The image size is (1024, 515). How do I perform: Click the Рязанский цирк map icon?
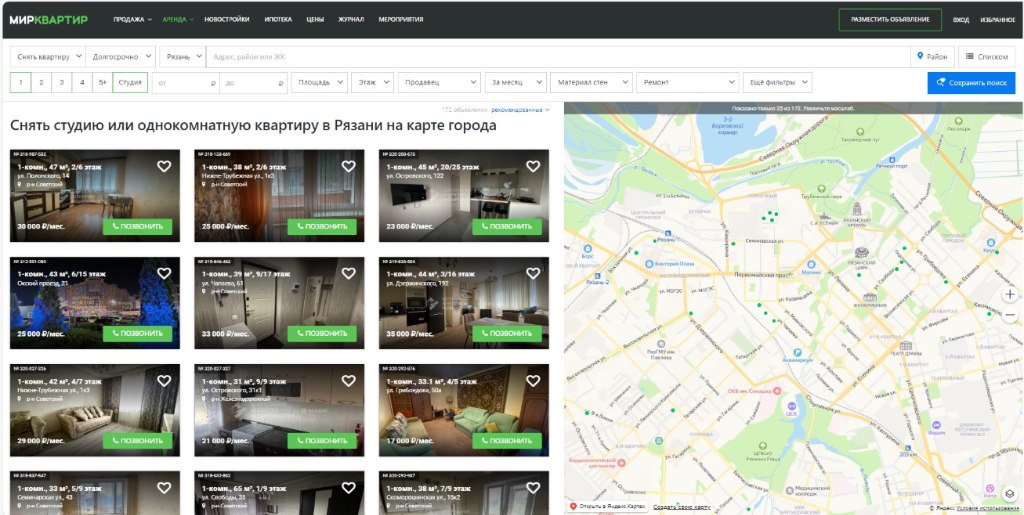coord(862,253)
